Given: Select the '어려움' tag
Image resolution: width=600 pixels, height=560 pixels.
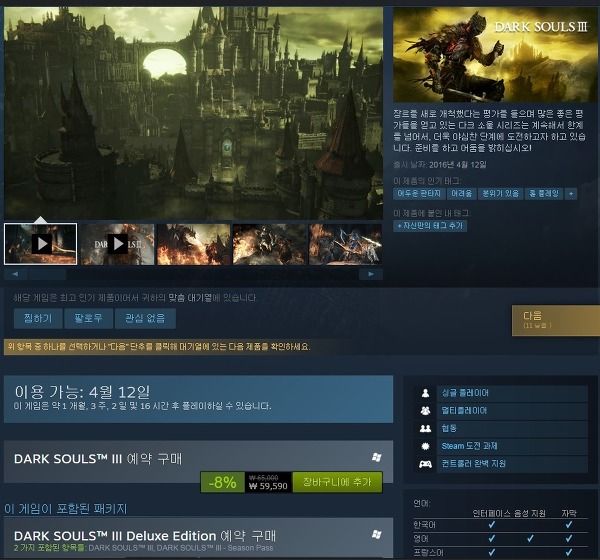Looking at the screenshot, I should click(461, 194).
